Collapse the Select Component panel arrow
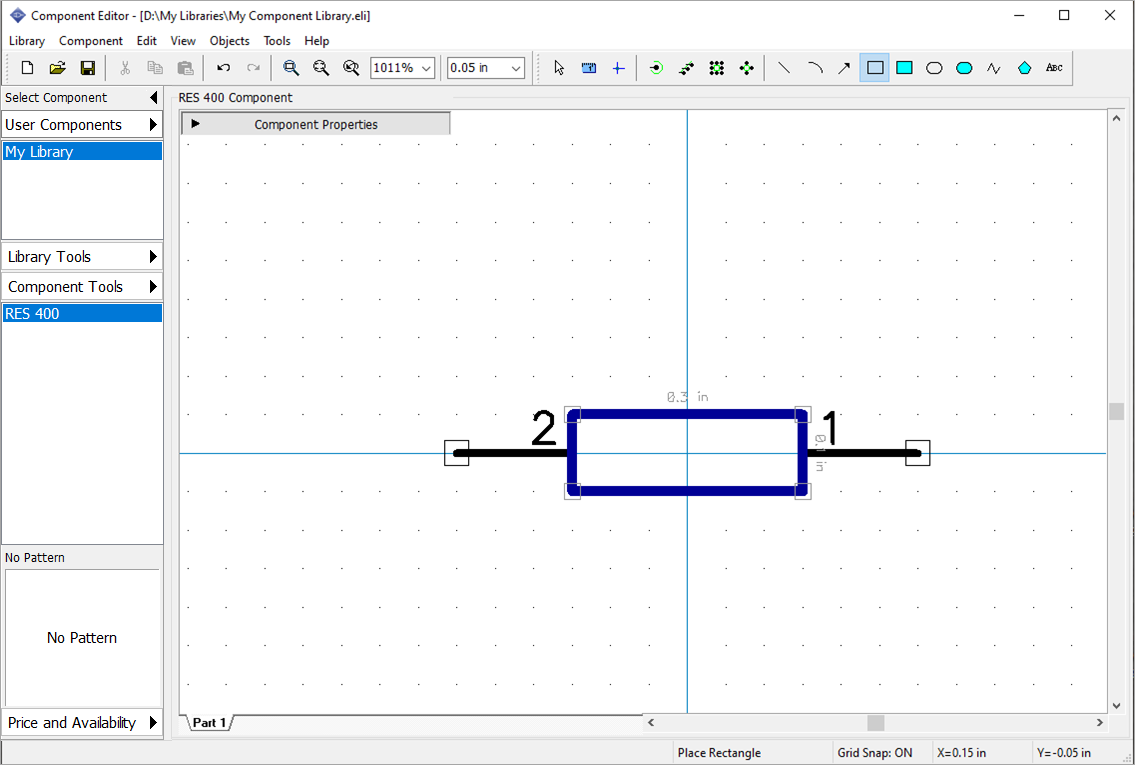The height and width of the screenshot is (765, 1135). point(153,98)
